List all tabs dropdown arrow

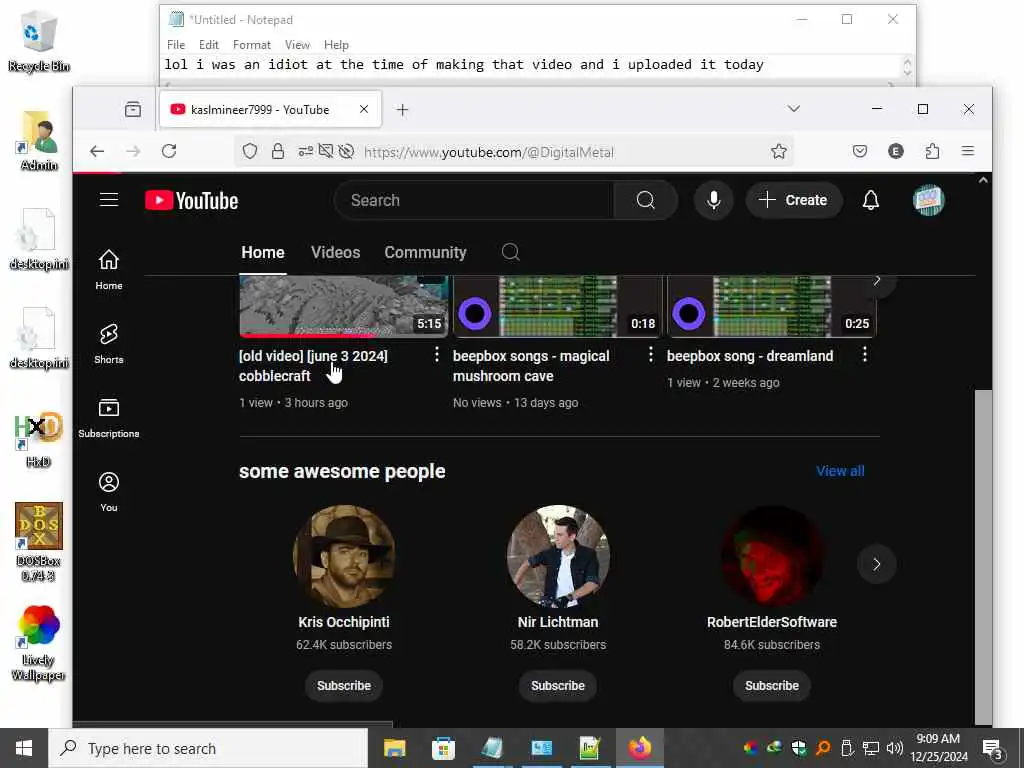[x=793, y=108]
